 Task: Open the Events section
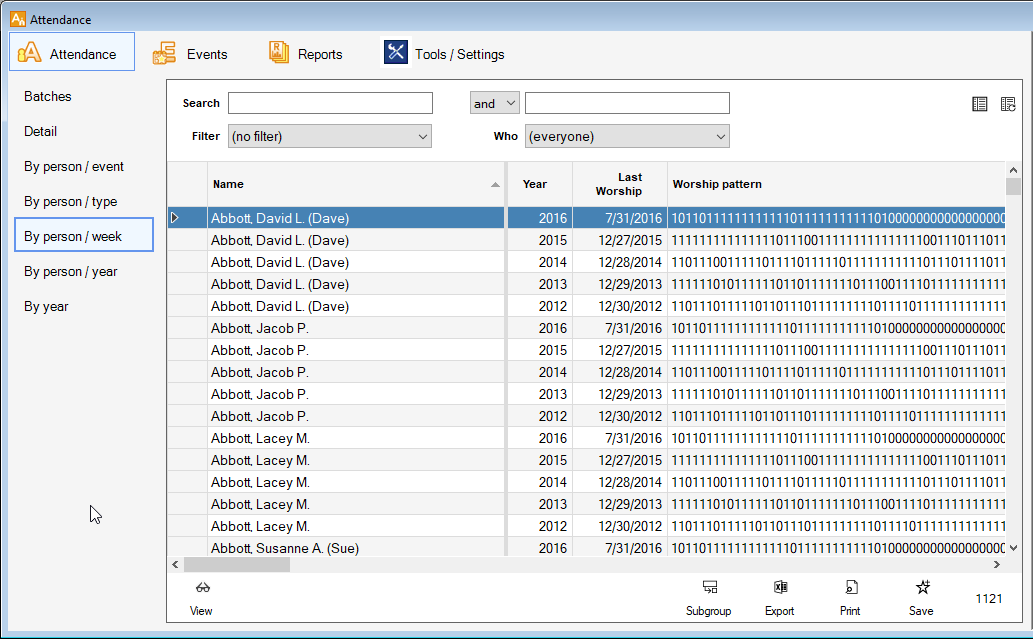click(x=190, y=54)
